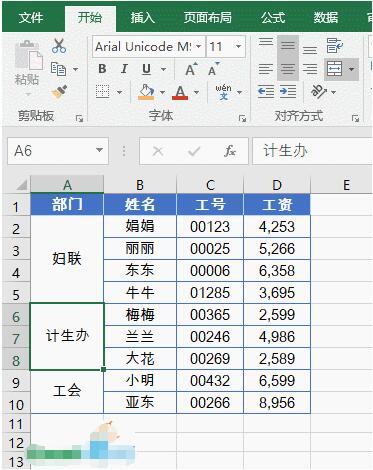The height and width of the screenshot is (470, 373).
Task: Switch to the 插入 tab
Action: coord(143,17)
